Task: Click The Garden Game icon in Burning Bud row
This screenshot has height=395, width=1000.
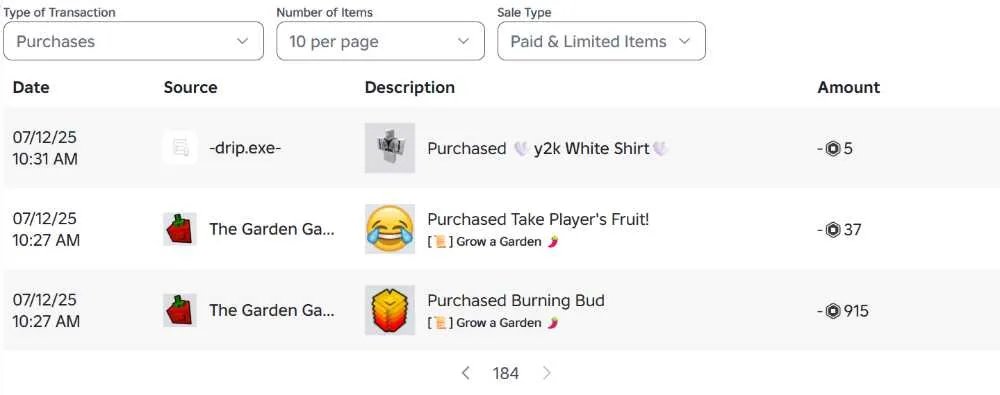Action: (180, 310)
